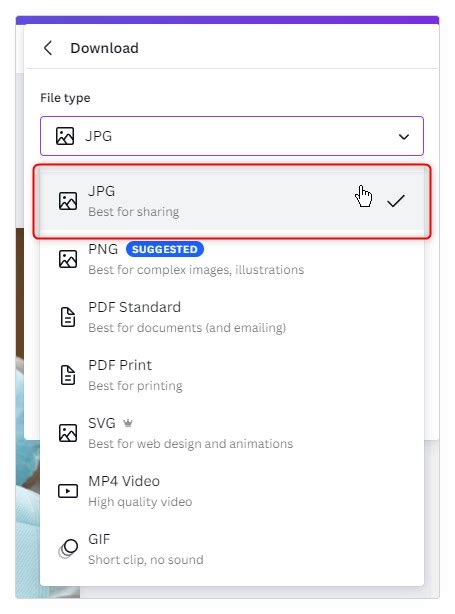Go back using the arrow beside Download
455x614 pixels.
pos(48,48)
